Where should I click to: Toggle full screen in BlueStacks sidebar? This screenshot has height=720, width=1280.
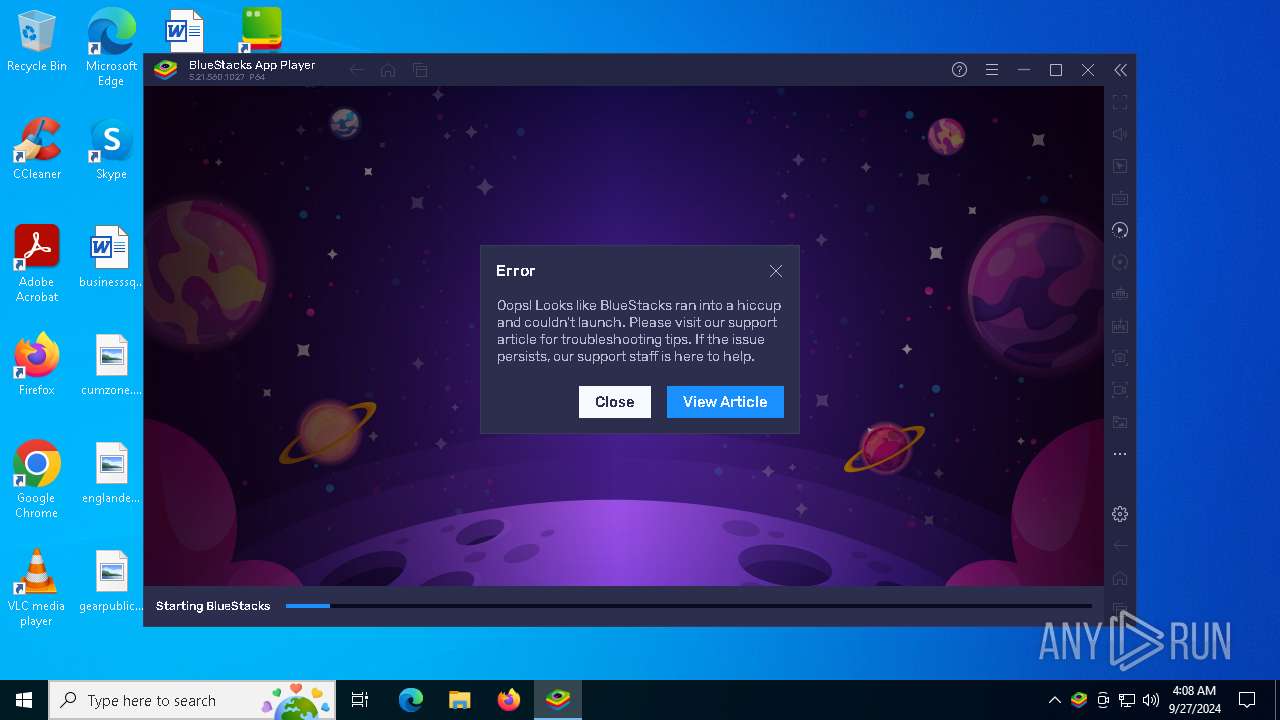tap(1120, 102)
